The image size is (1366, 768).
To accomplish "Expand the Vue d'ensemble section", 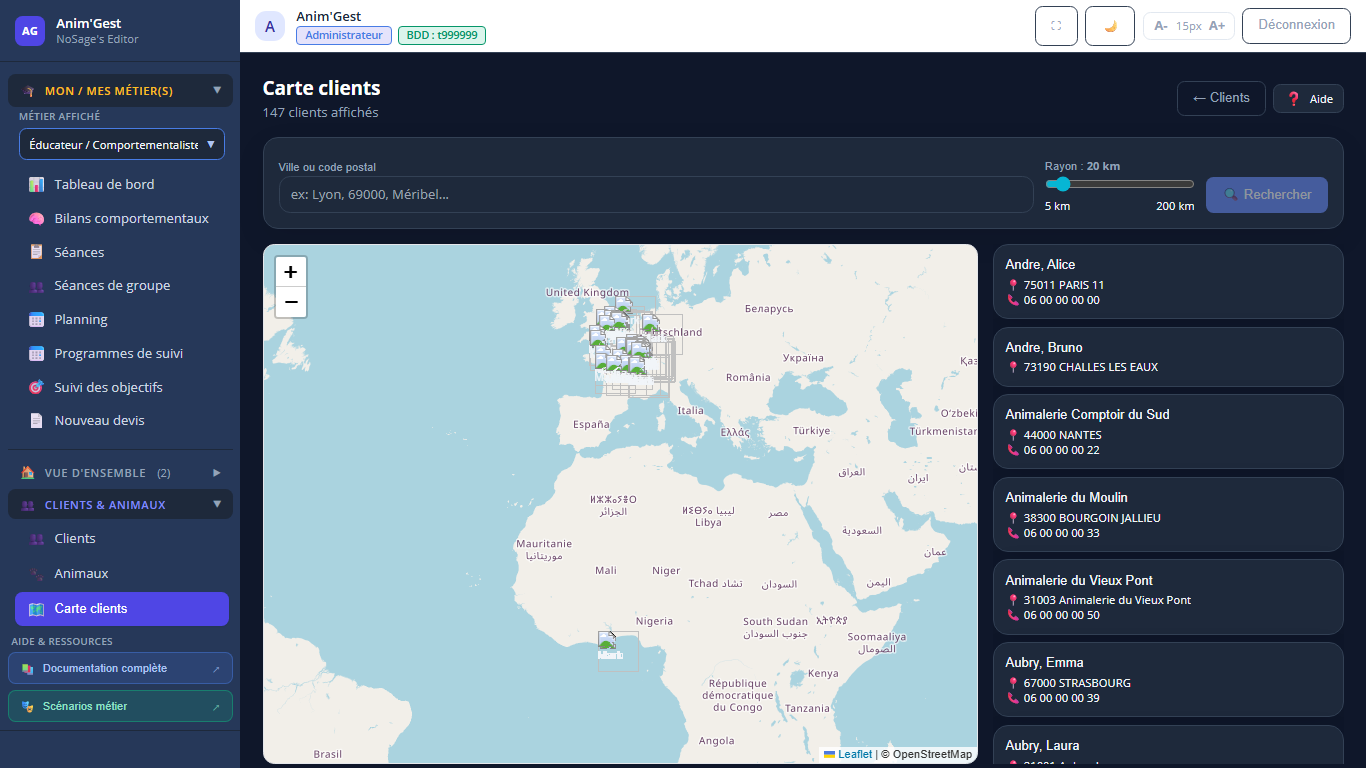I will coord(121,473).
